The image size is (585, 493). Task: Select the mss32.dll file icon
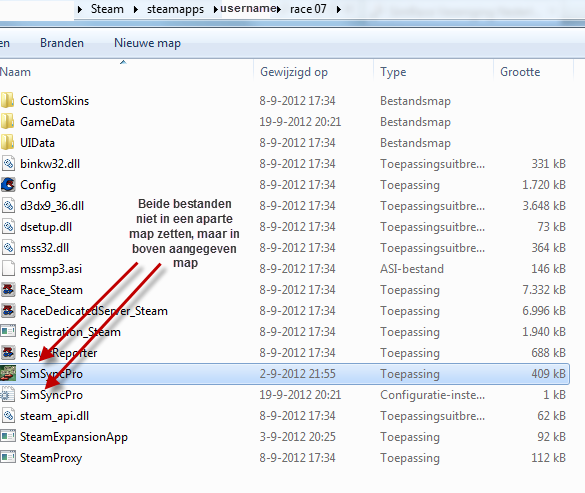tap(8, 248)
